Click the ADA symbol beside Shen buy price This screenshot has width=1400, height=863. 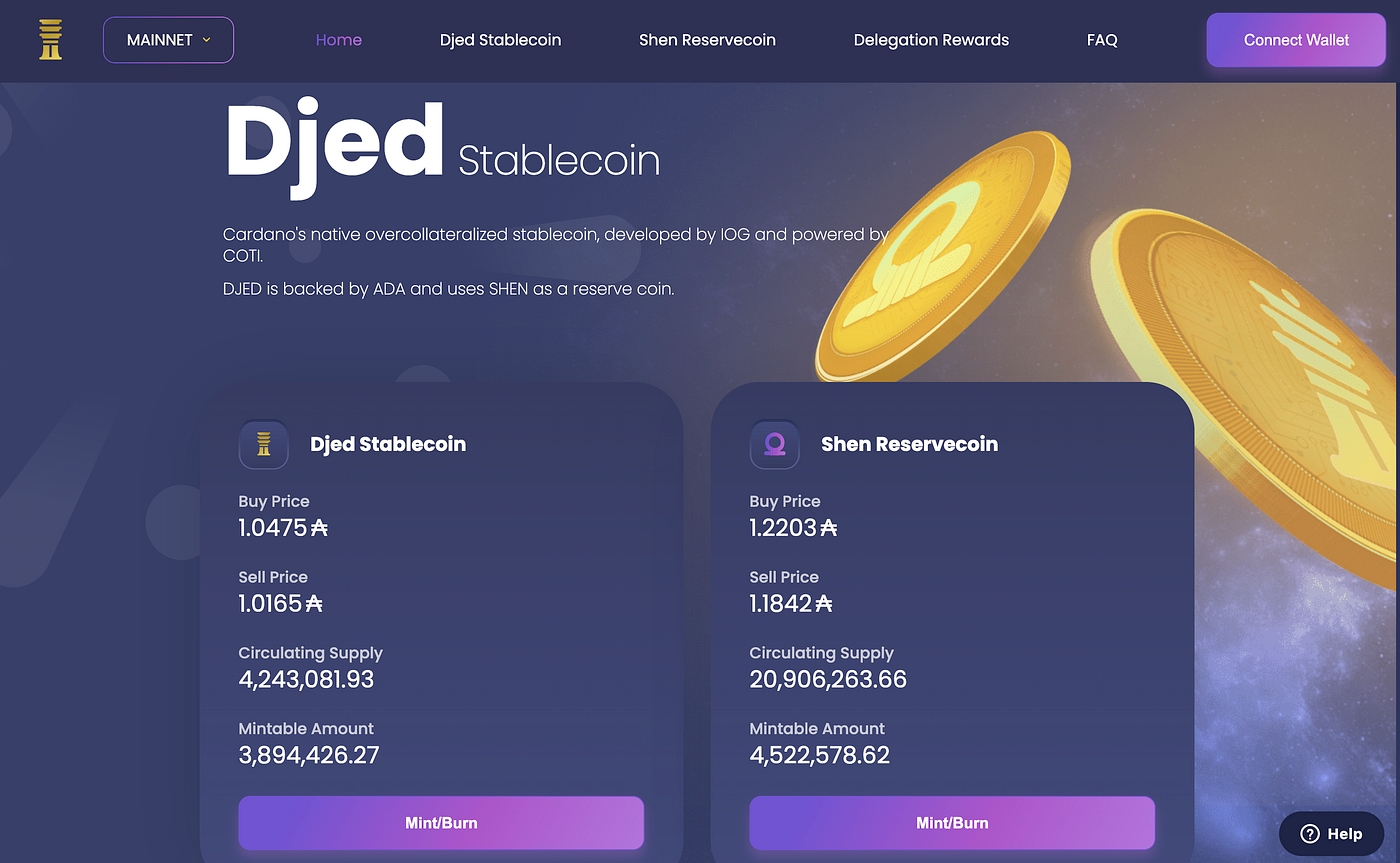point(829,528)
